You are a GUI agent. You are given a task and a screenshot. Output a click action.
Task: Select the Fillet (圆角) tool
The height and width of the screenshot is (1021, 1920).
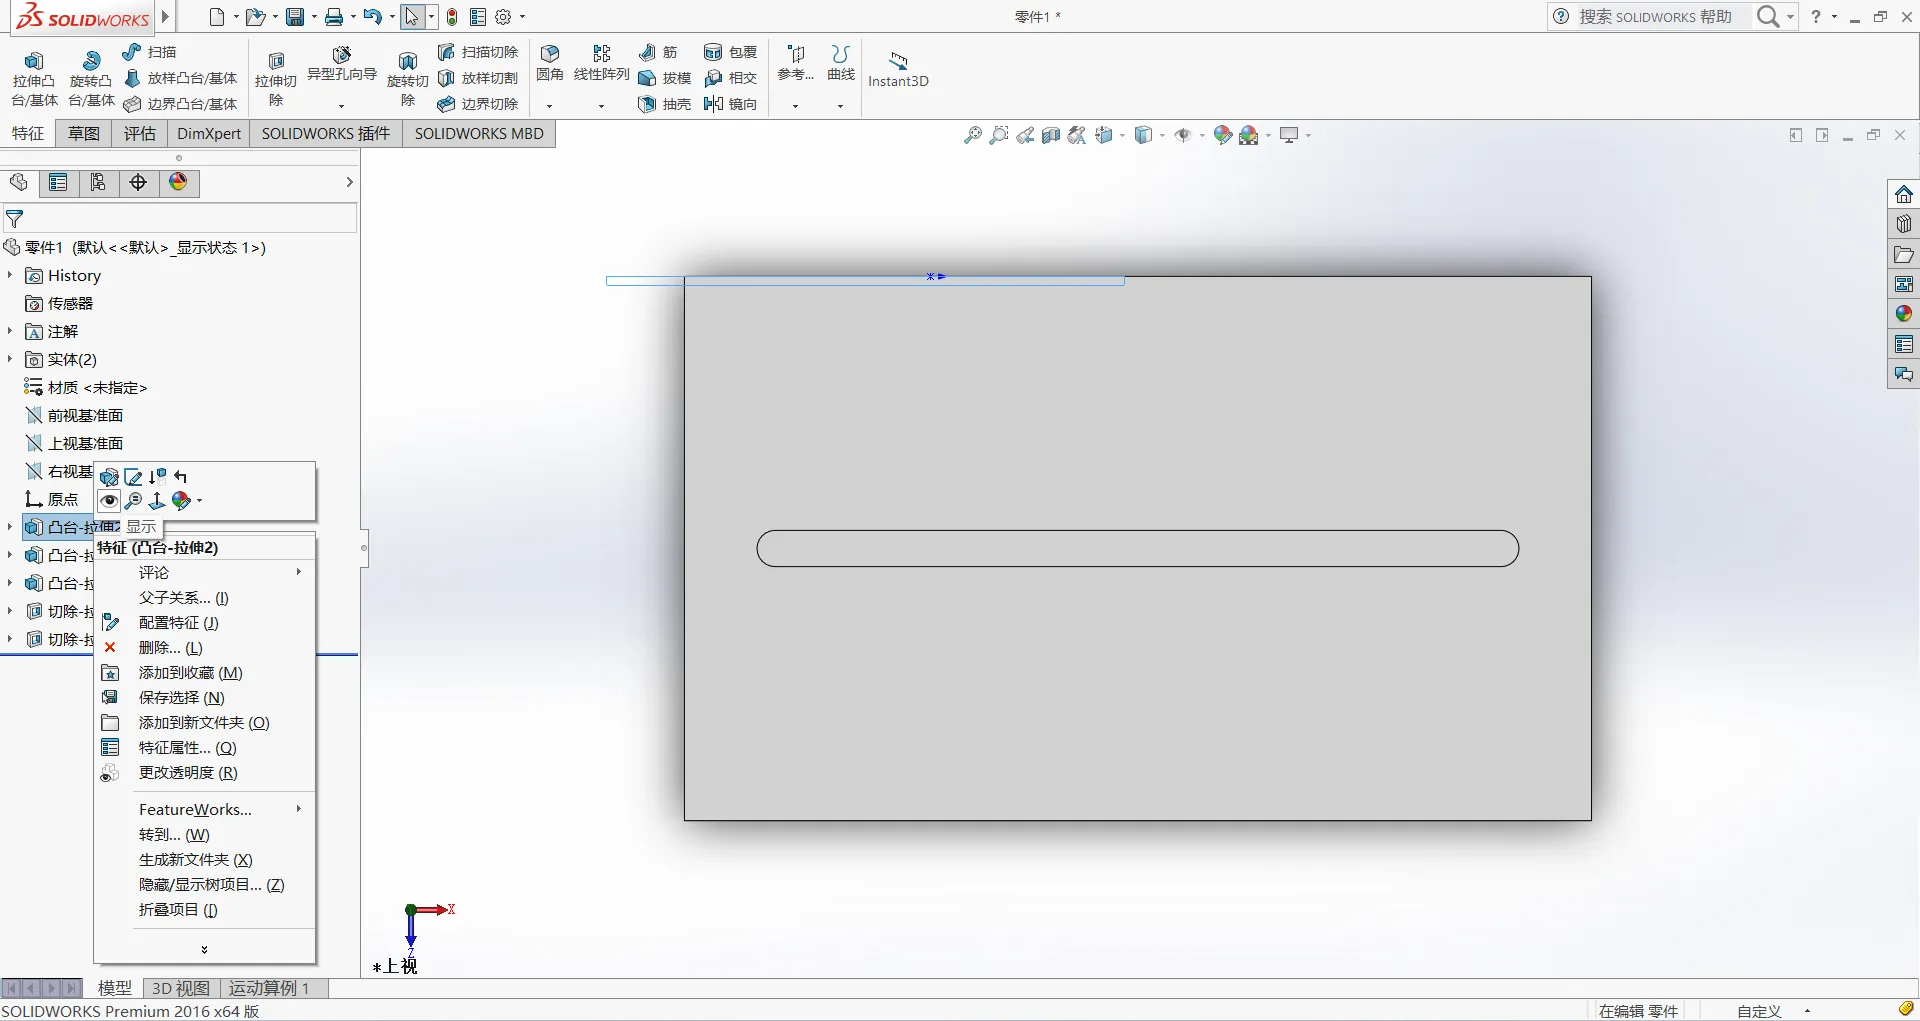550,63
